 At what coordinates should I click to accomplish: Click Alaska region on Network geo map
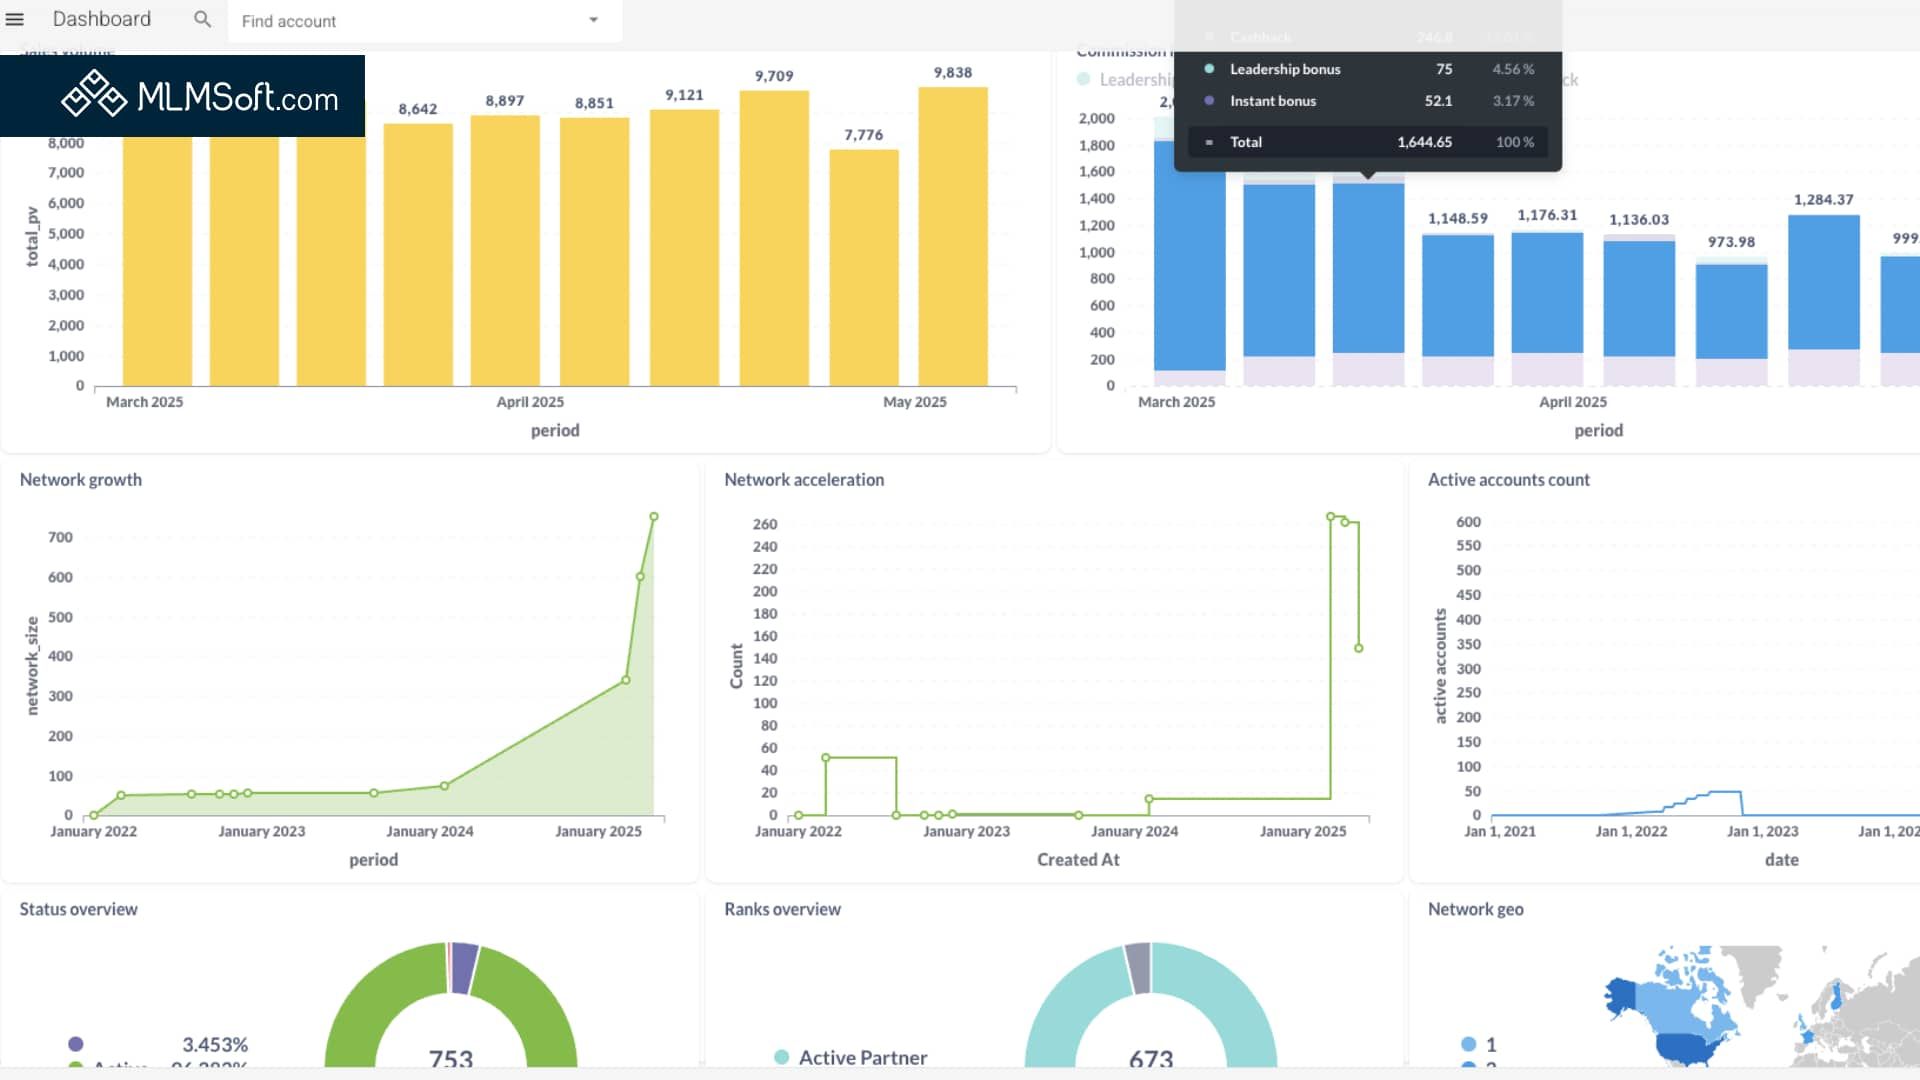point(1620,996)
